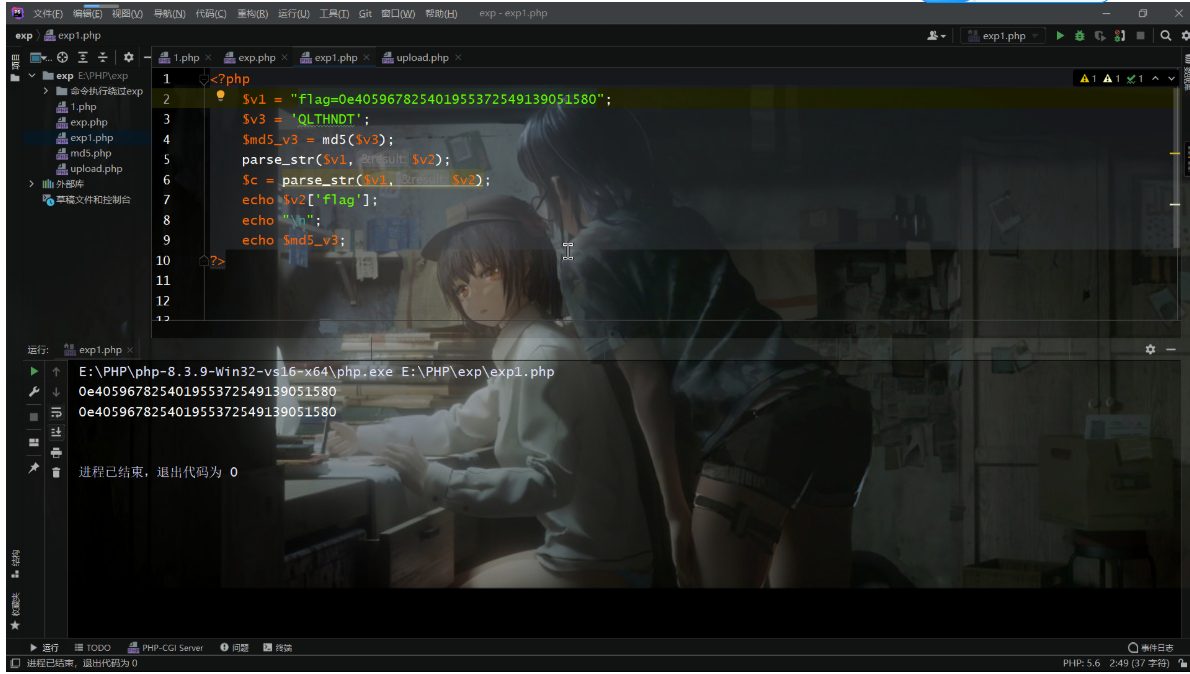The width and height of the screenshot is (1190, 674).
Task: Open the 代码(C) menu
Action: click(210, 14)
